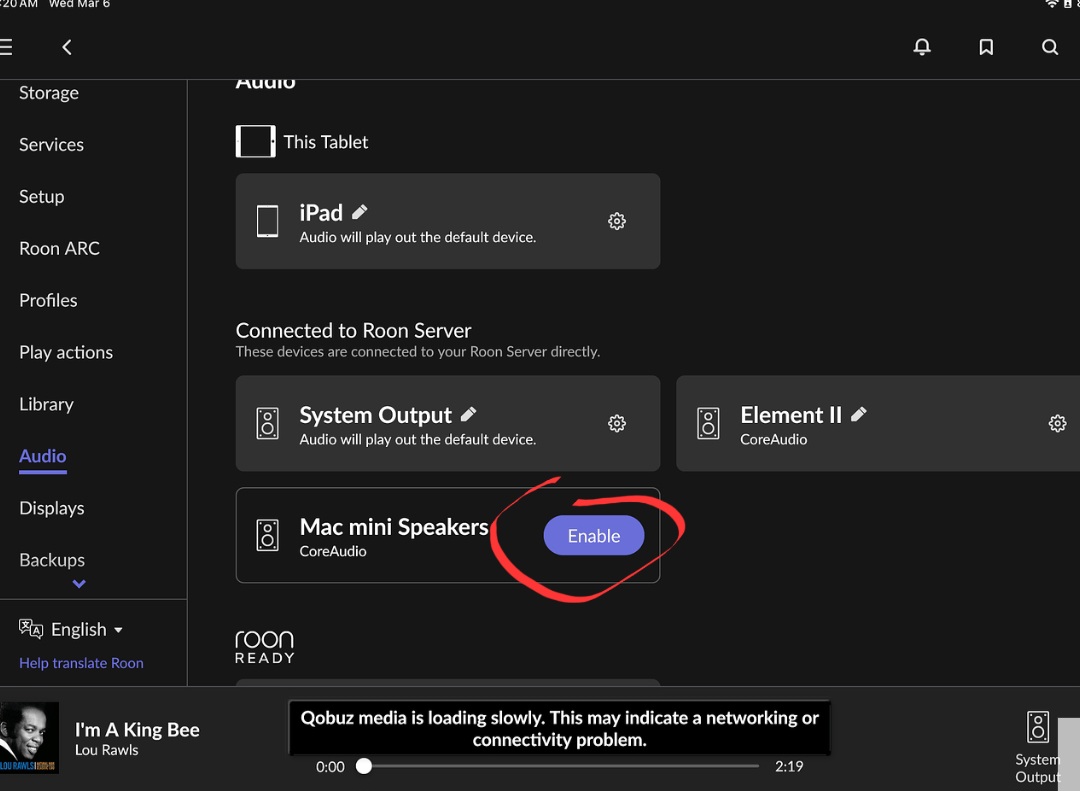Open System Output settings gear
1080x791 pixels.
click(616, 423)
